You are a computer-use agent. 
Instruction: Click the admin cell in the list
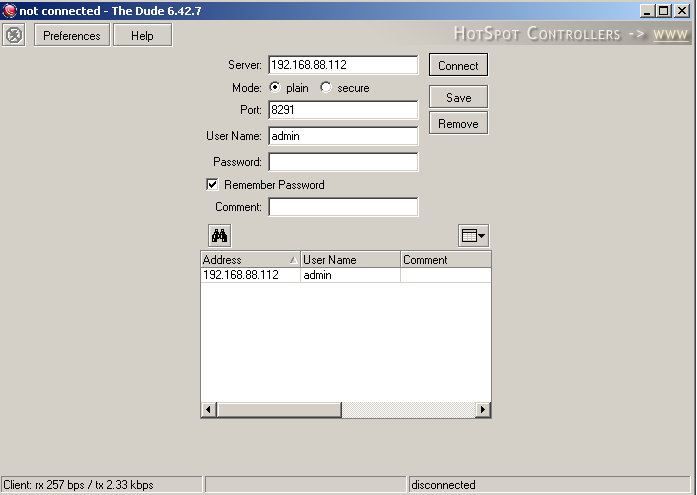(x=317, y=275)
